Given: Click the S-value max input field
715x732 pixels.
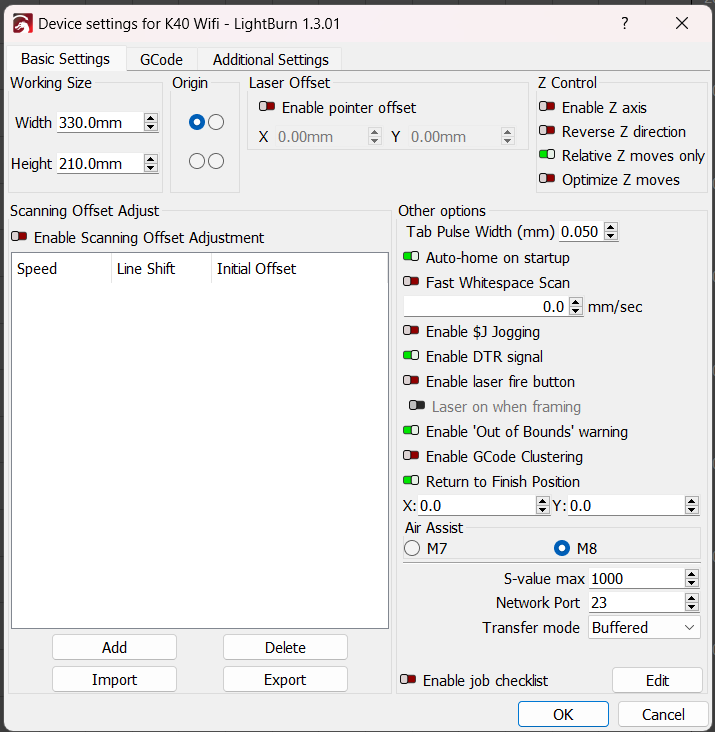Looking at the screenshot, I should pyautogui.click(x=637, y=579).
